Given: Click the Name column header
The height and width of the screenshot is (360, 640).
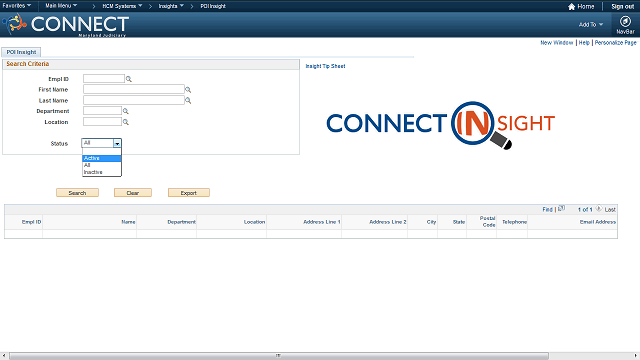Looking at the screenshot, I should (x=128, y=222).
